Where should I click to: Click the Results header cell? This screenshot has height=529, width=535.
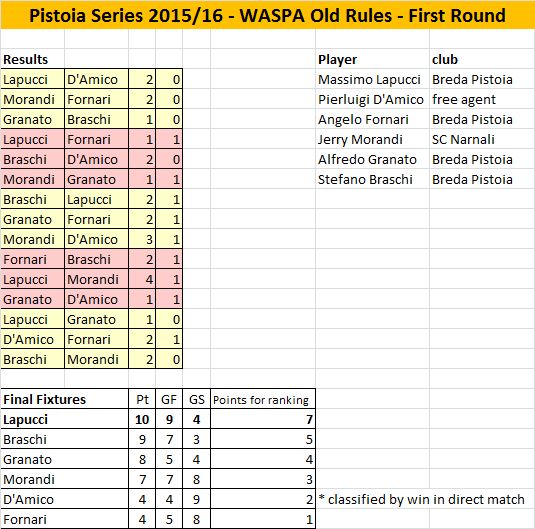[x=32, y=59]
